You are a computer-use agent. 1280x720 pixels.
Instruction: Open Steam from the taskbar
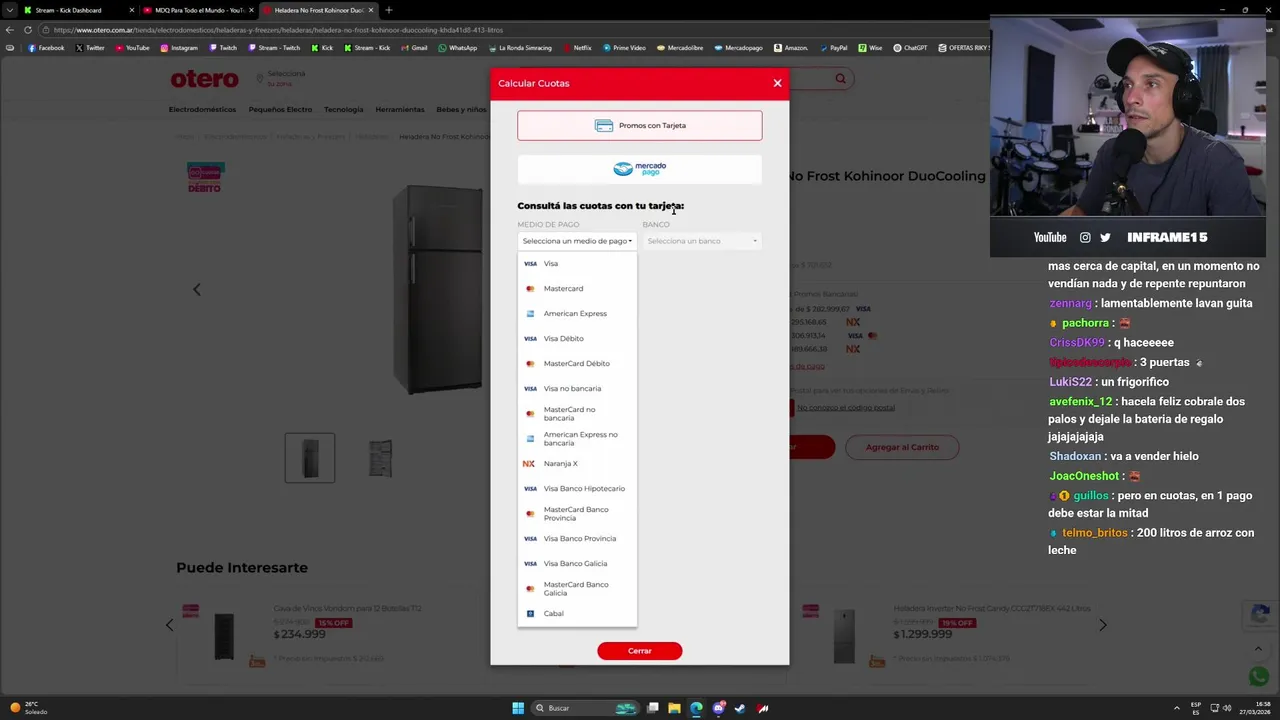(740, 708)
